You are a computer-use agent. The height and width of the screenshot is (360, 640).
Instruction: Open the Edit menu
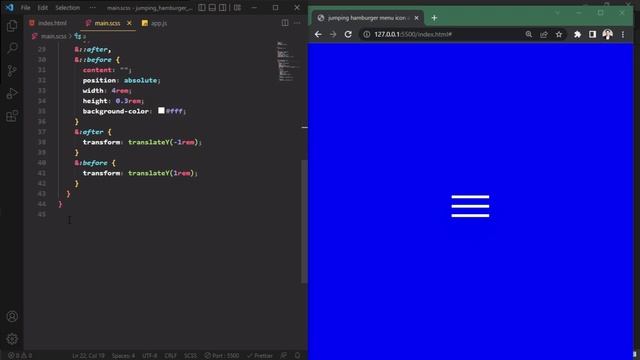point(42,7)
